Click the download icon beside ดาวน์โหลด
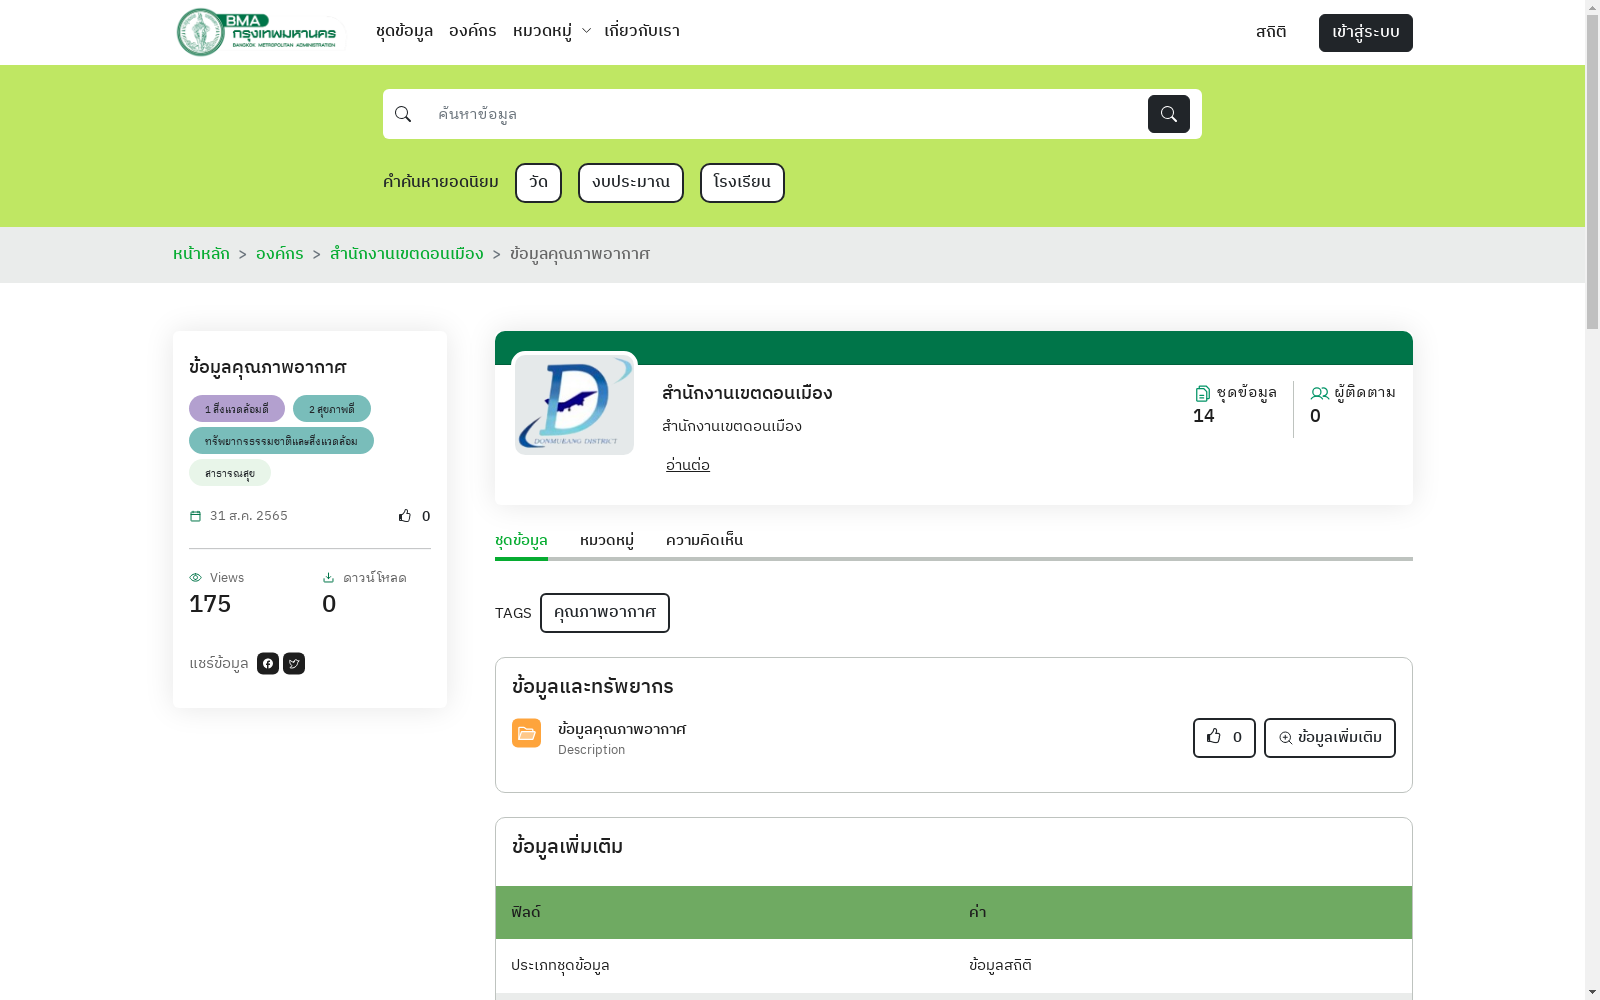 click(328, 578)
